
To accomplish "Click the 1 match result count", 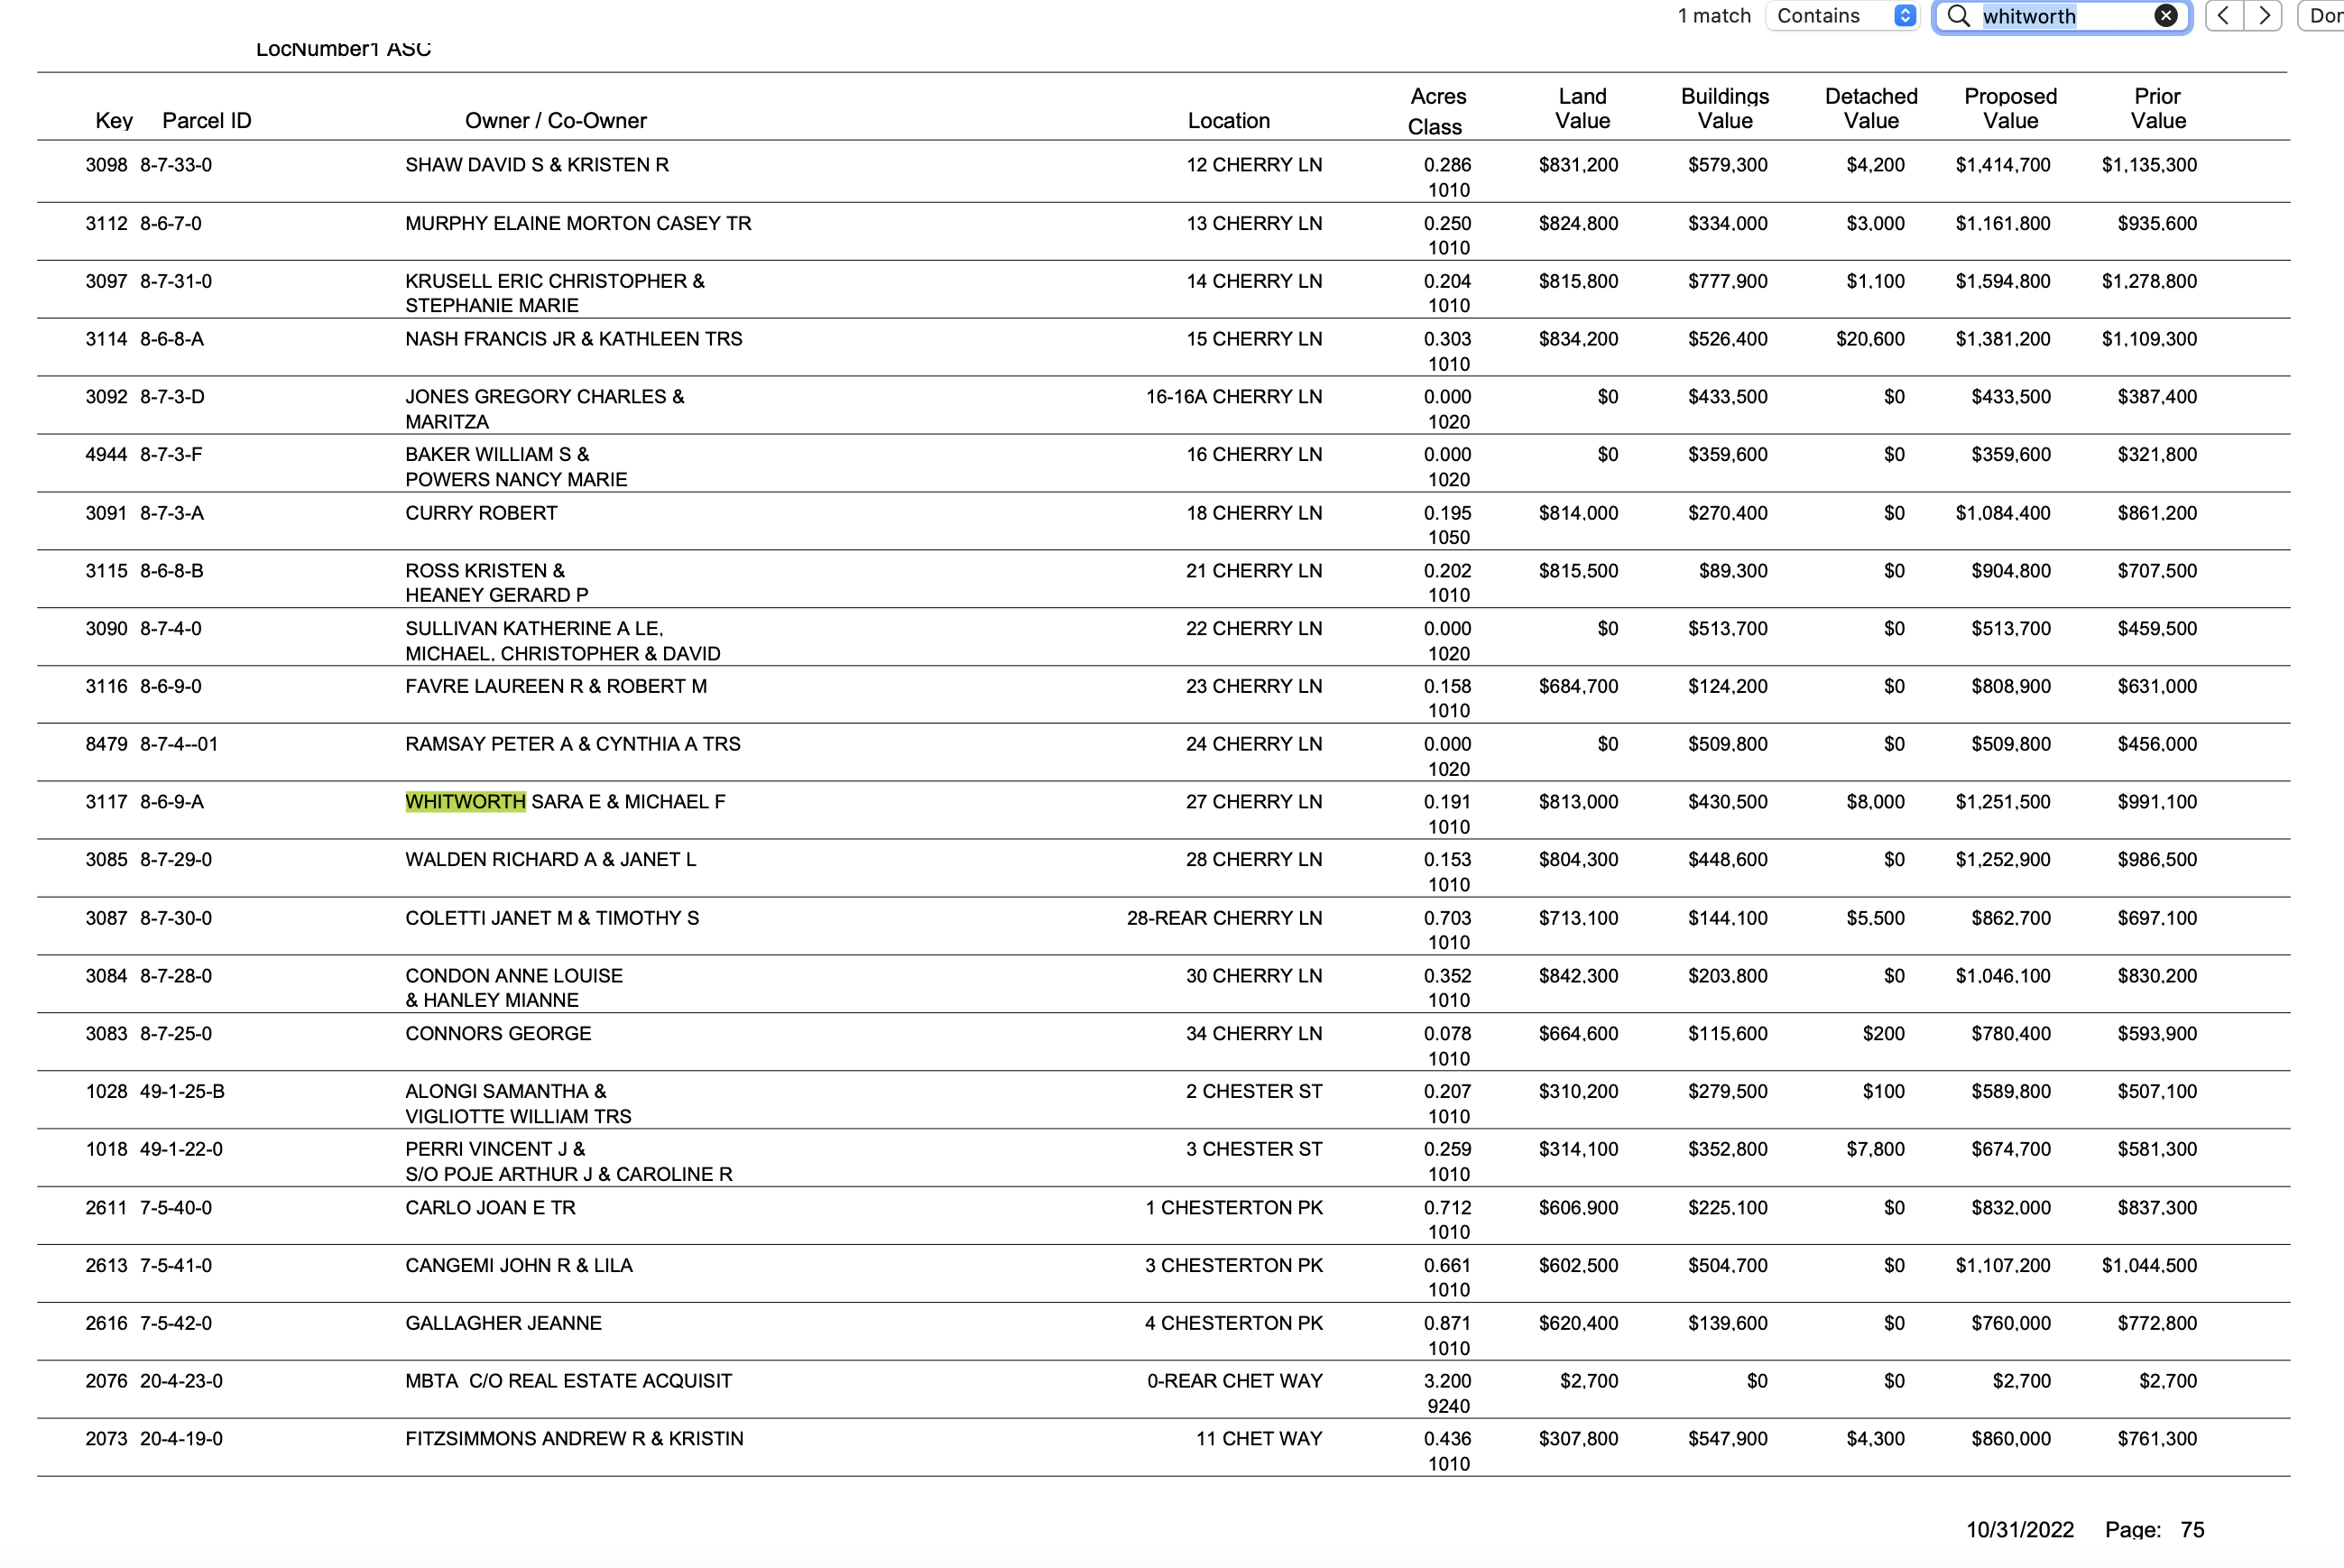I will (x=1714, y=16).
